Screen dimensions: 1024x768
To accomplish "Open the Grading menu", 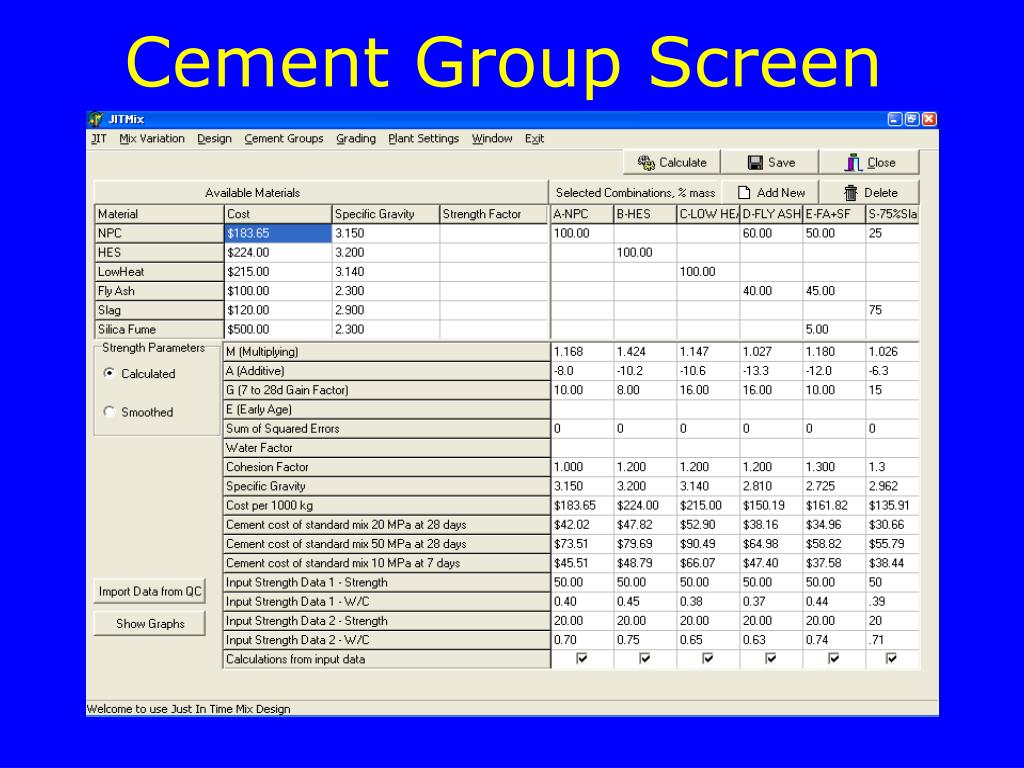I will coord(356,138).
